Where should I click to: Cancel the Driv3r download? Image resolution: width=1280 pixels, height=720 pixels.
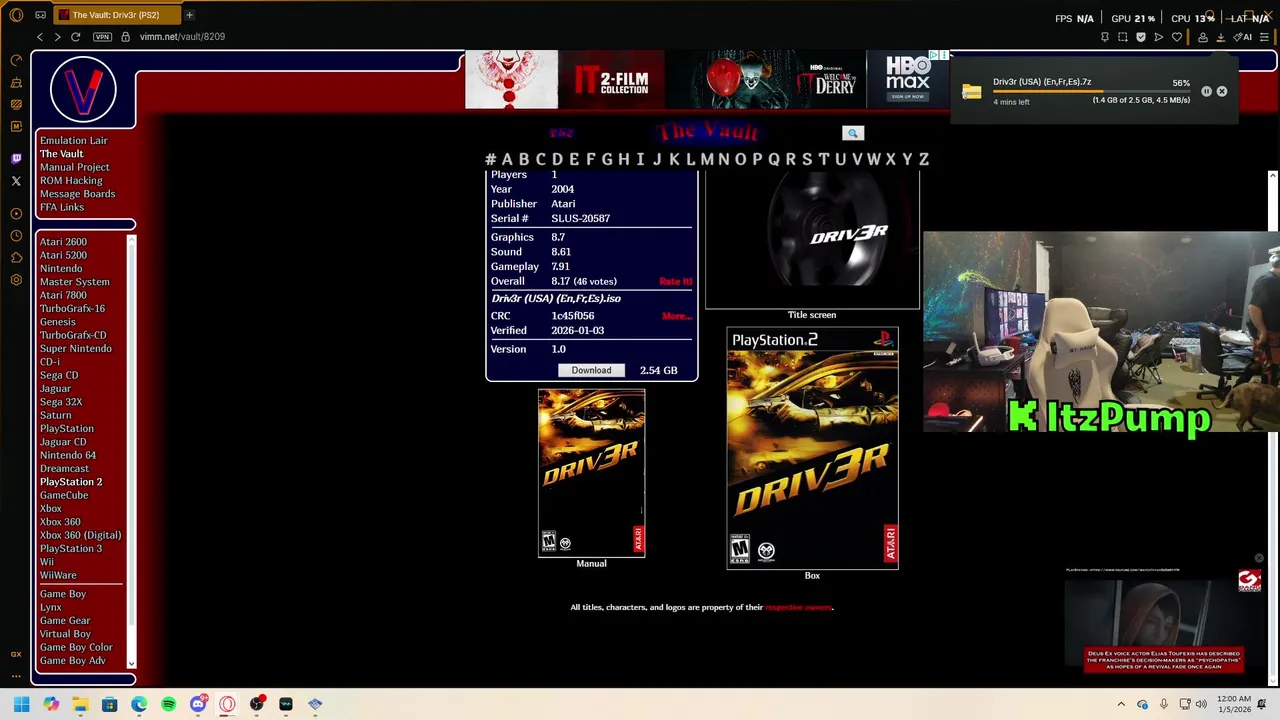tap(1222, 91)
